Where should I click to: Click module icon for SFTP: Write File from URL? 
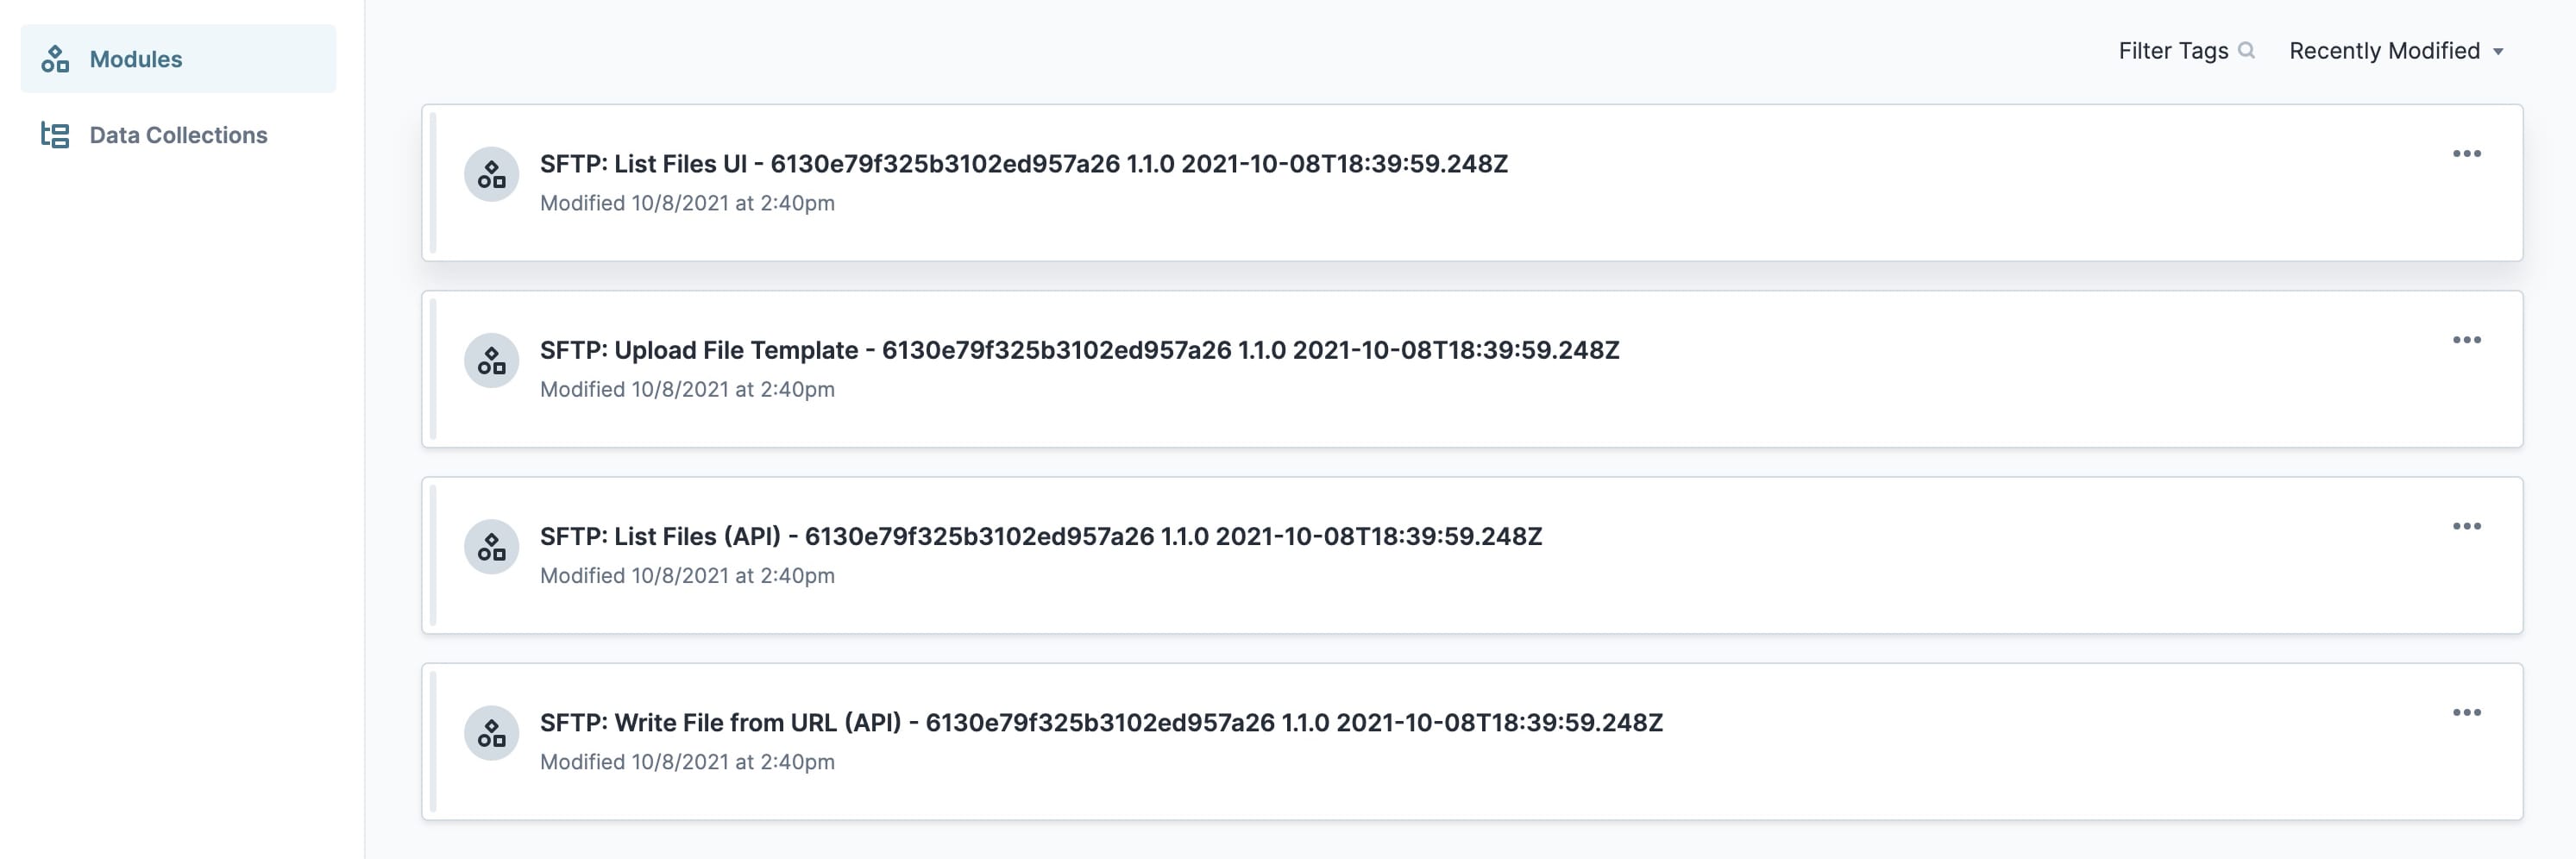[x=491, y=733]
